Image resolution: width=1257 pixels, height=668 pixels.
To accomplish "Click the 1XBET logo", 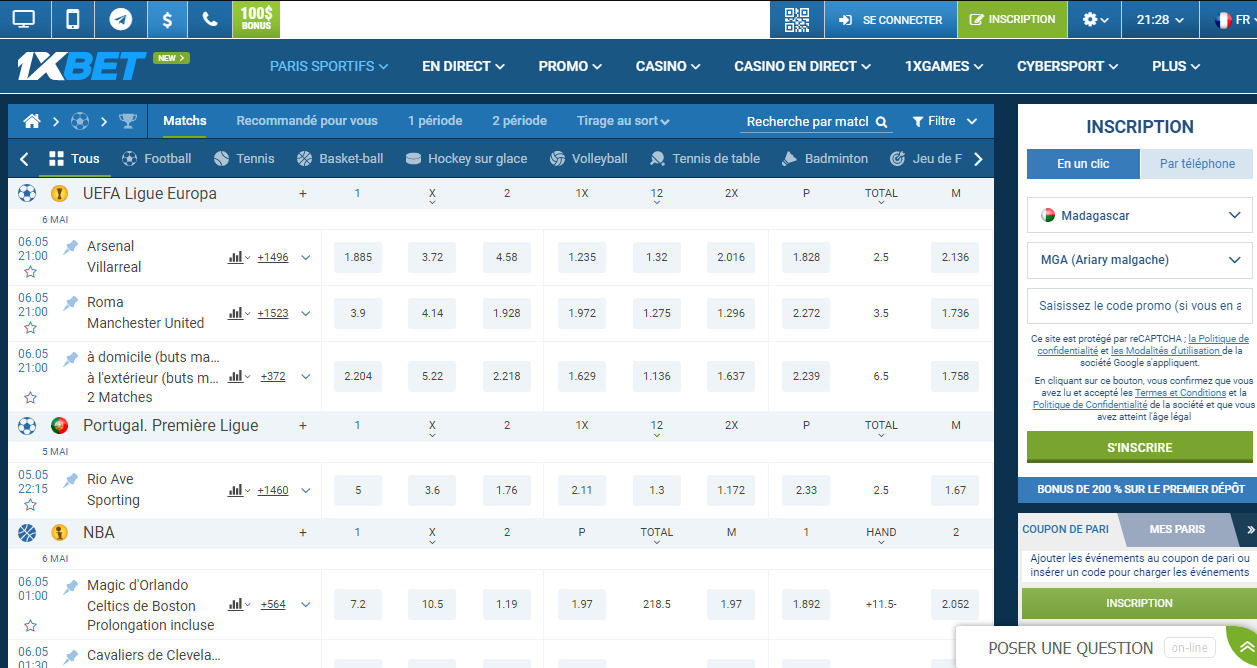I will point(82,66).
